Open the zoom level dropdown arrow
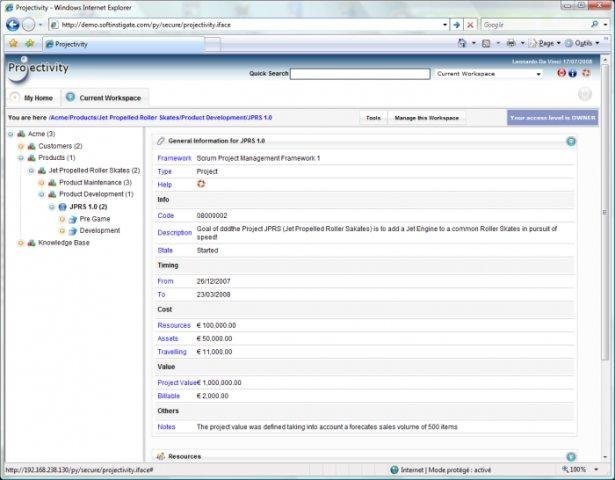The image size is (615, 480). coord(596,469)
